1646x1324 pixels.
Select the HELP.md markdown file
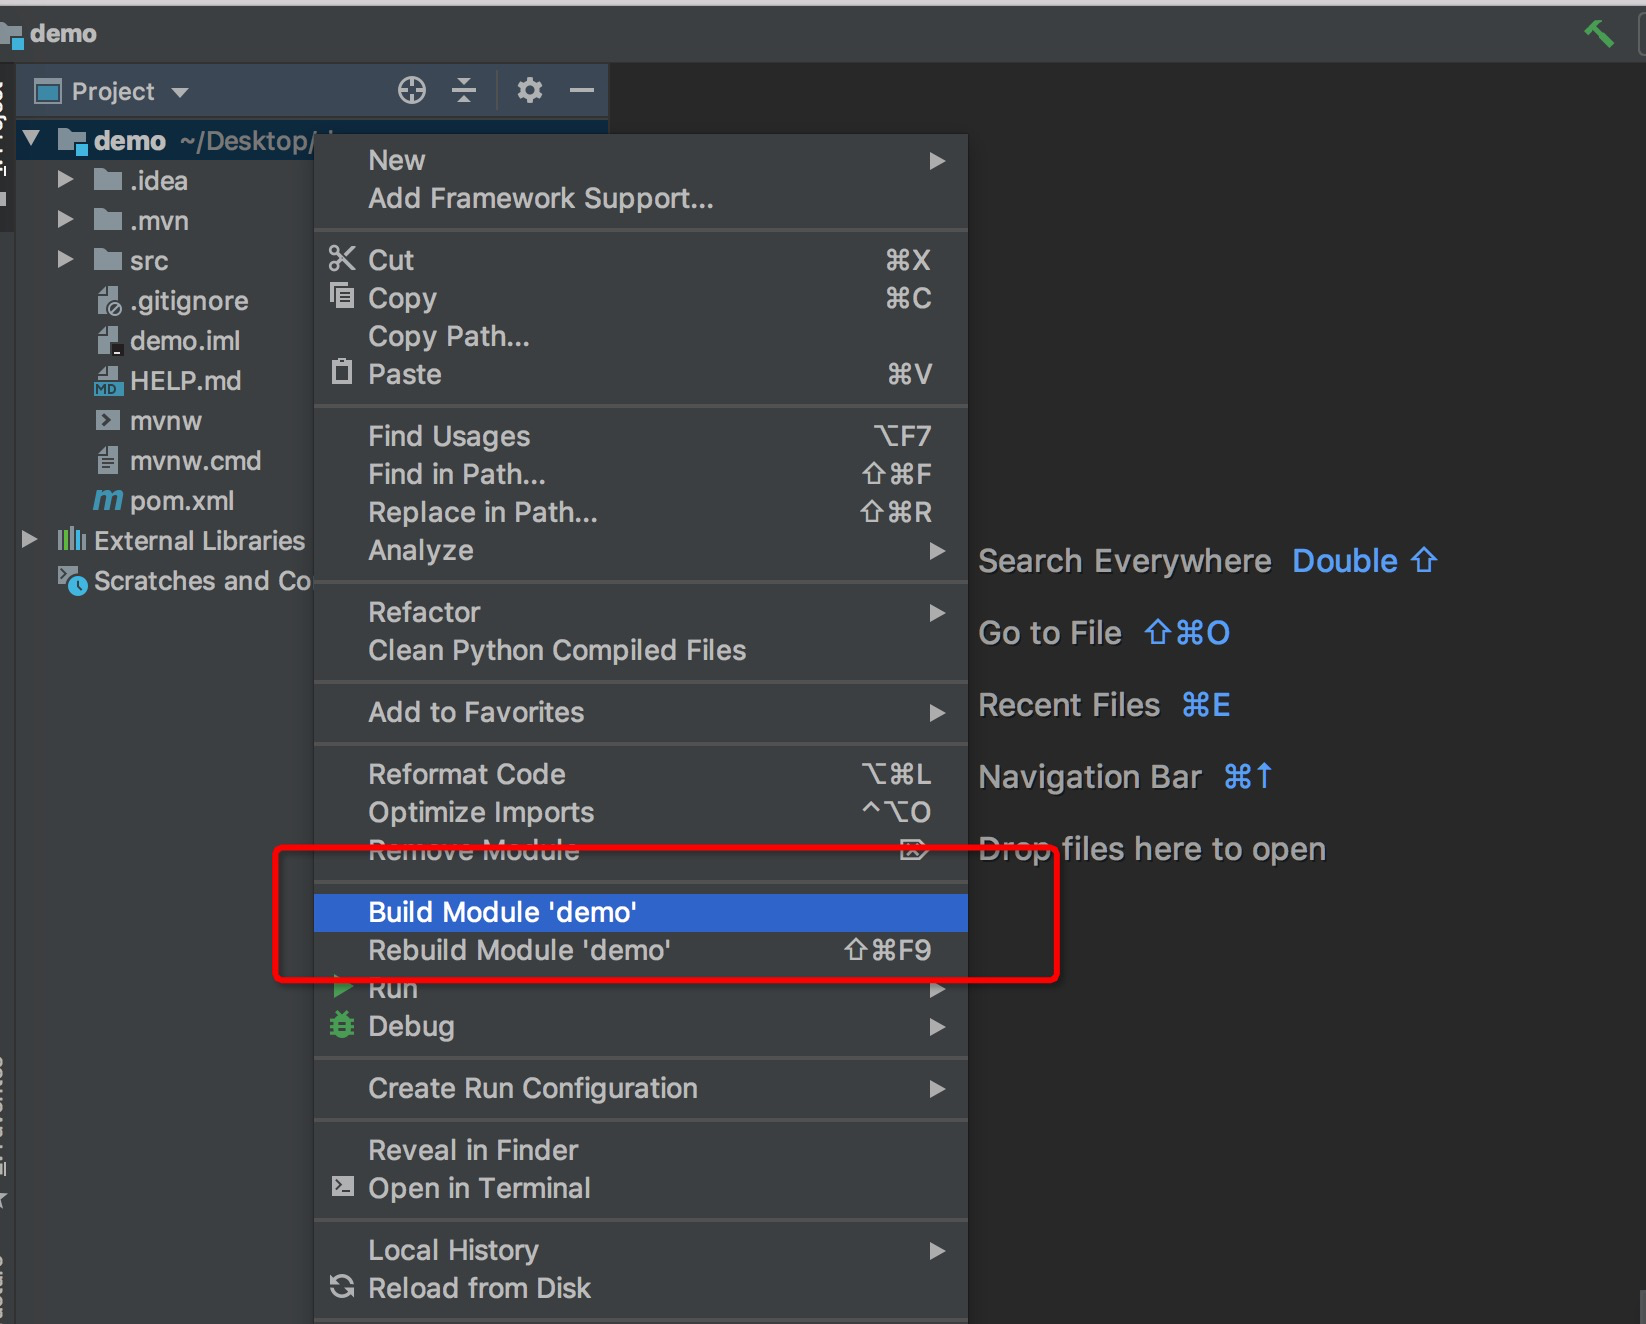(184, 381)
